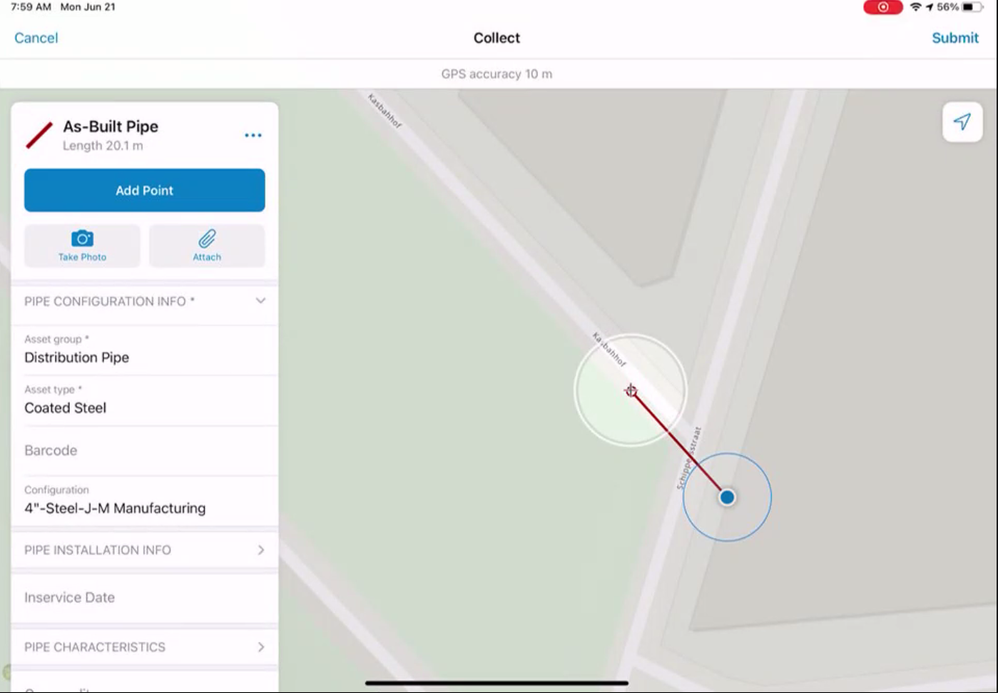This screenshot has height=693, width=998.
Task: Expand the Pipe Characteristics section
Action: tap(144, 647)
